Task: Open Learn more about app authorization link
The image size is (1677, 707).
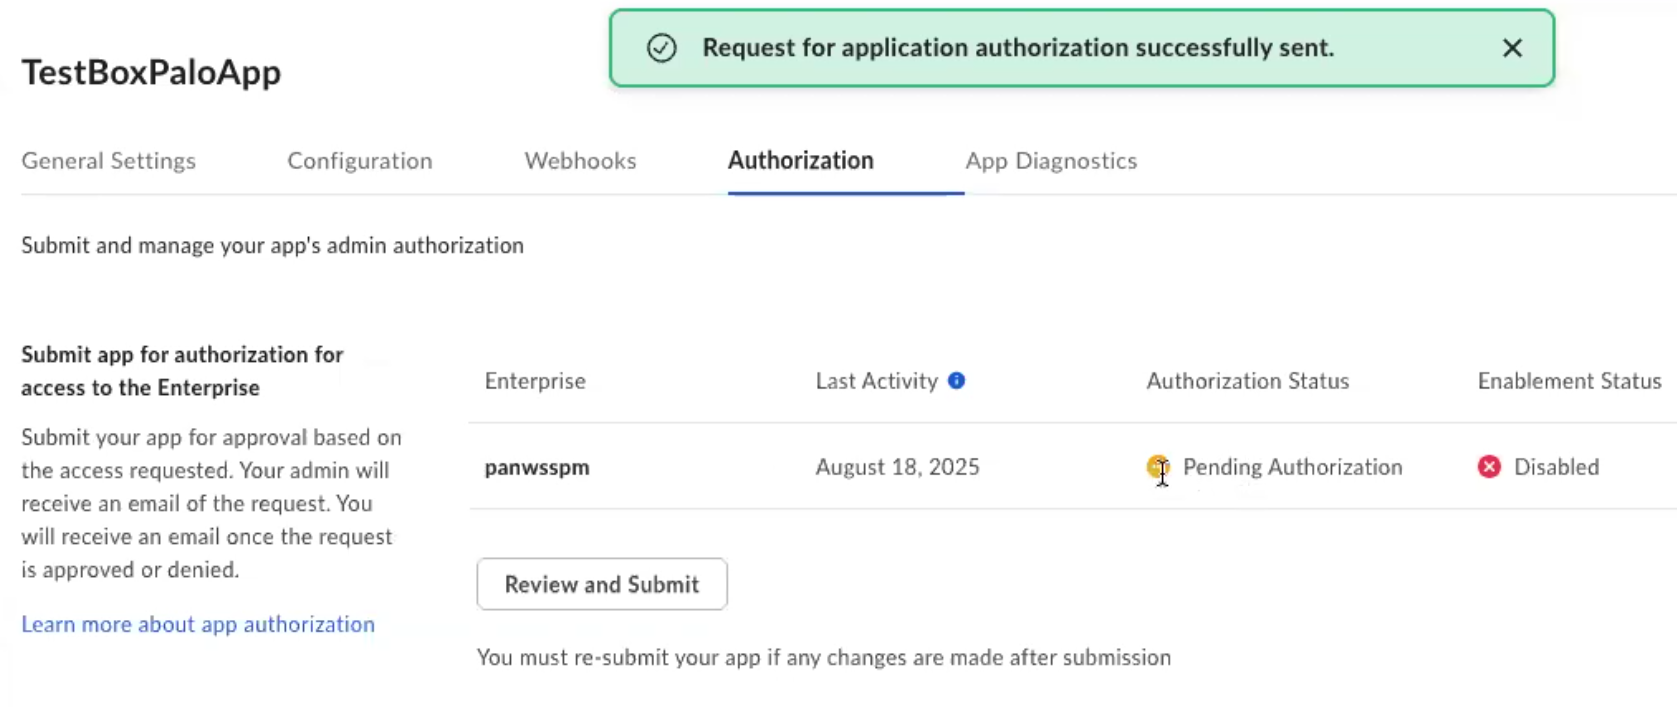Action: (198, 624)
